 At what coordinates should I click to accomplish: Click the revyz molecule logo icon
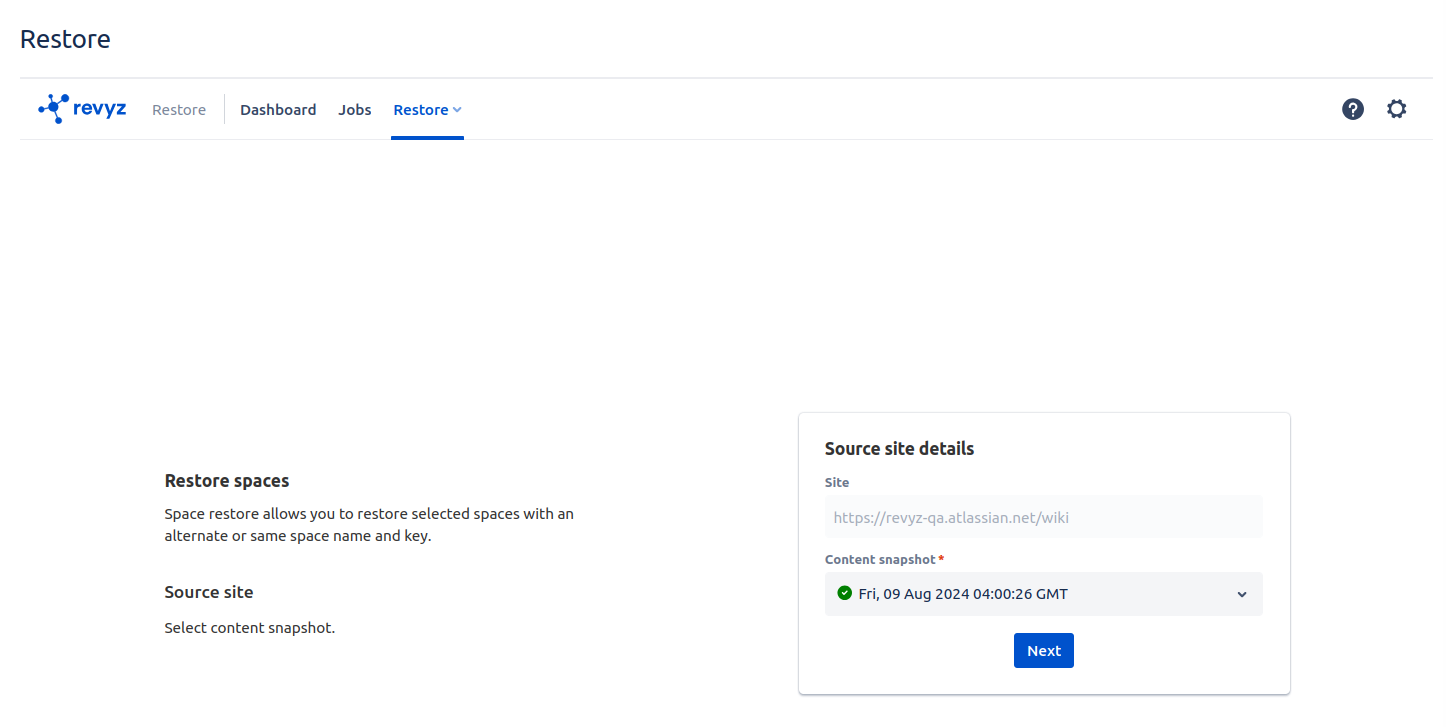(53, 109)
